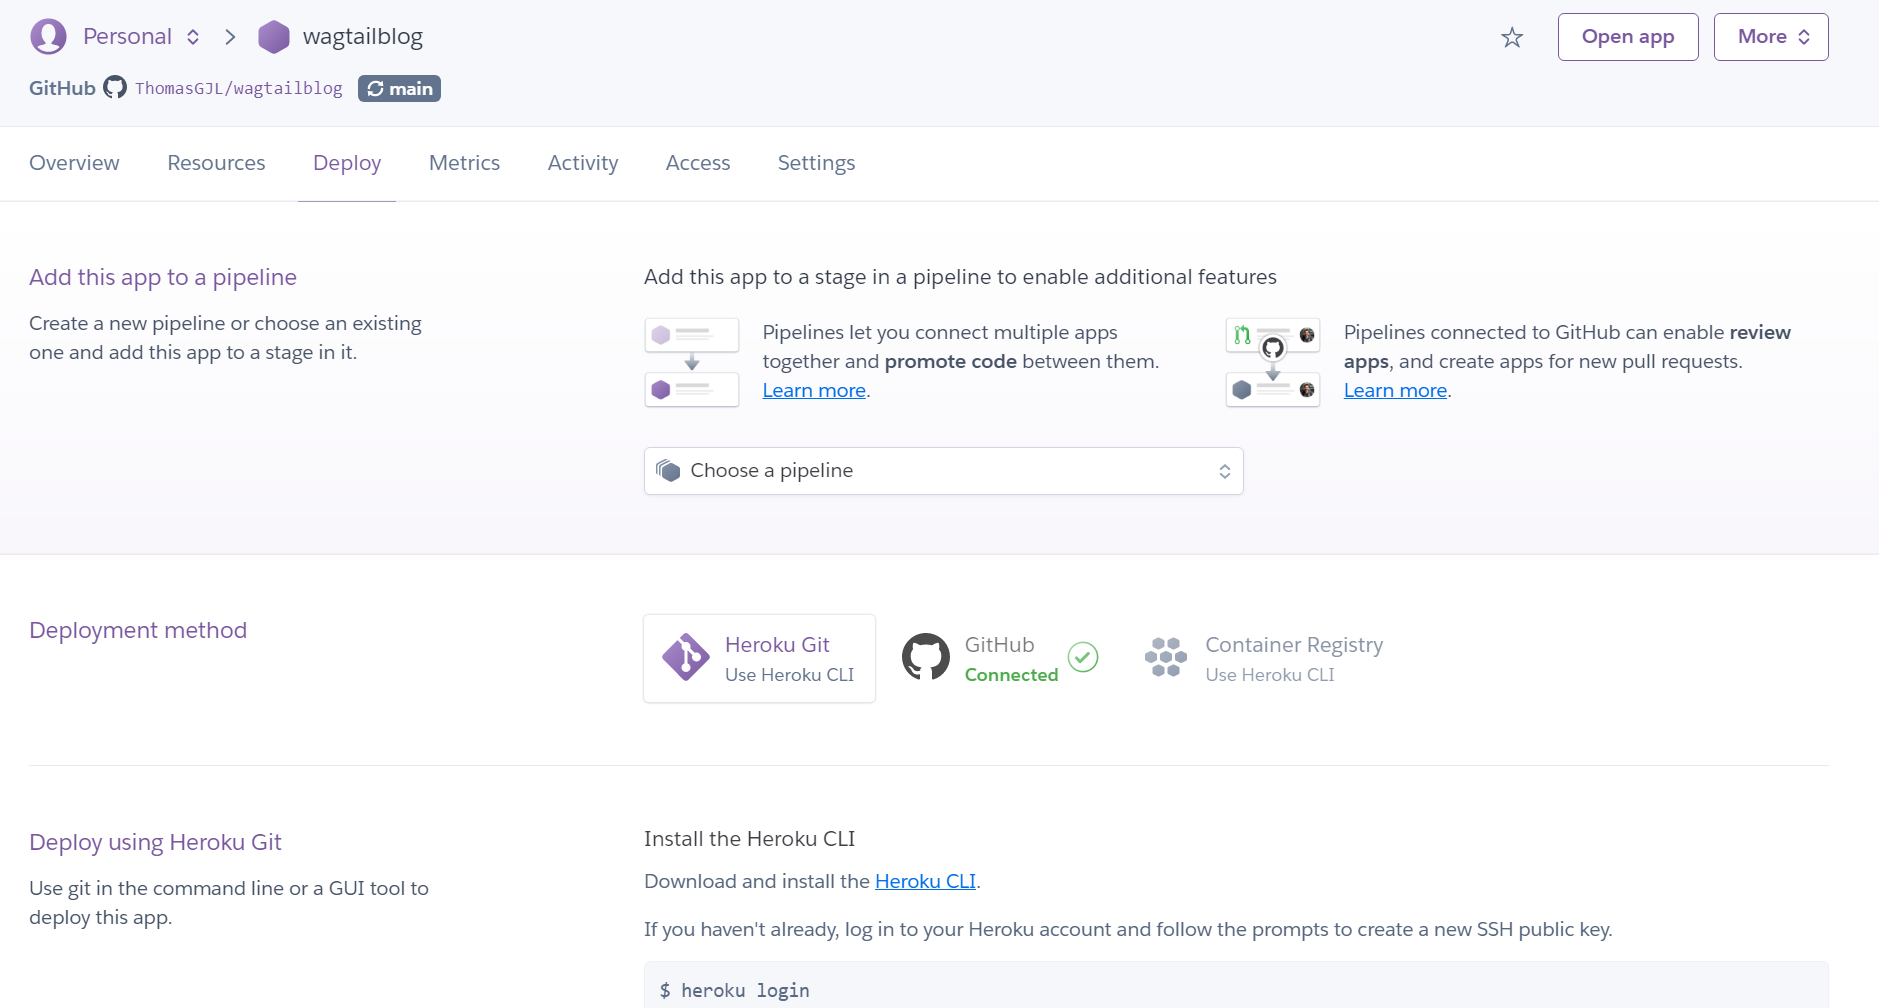
Task: Click the GitHub review apps pipeline illustration
Action: [1273, 362]
